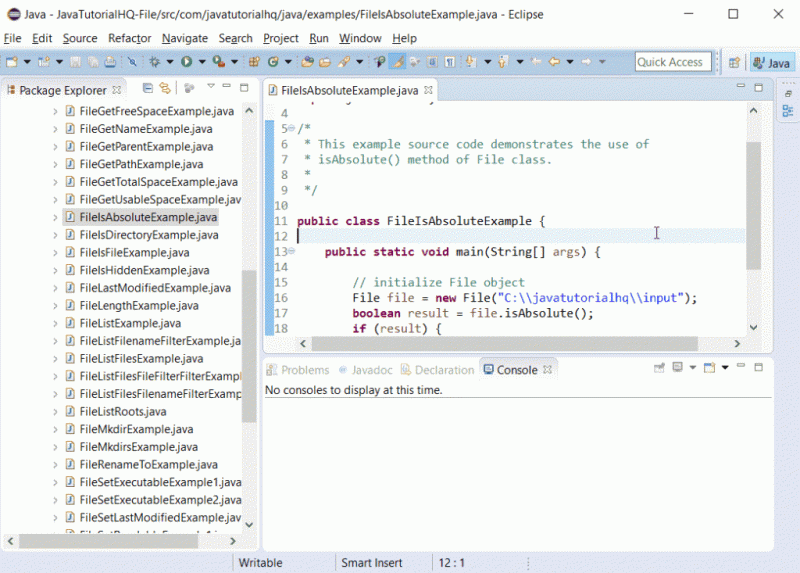Click the Run External Tools icon

tap(219, 62)
